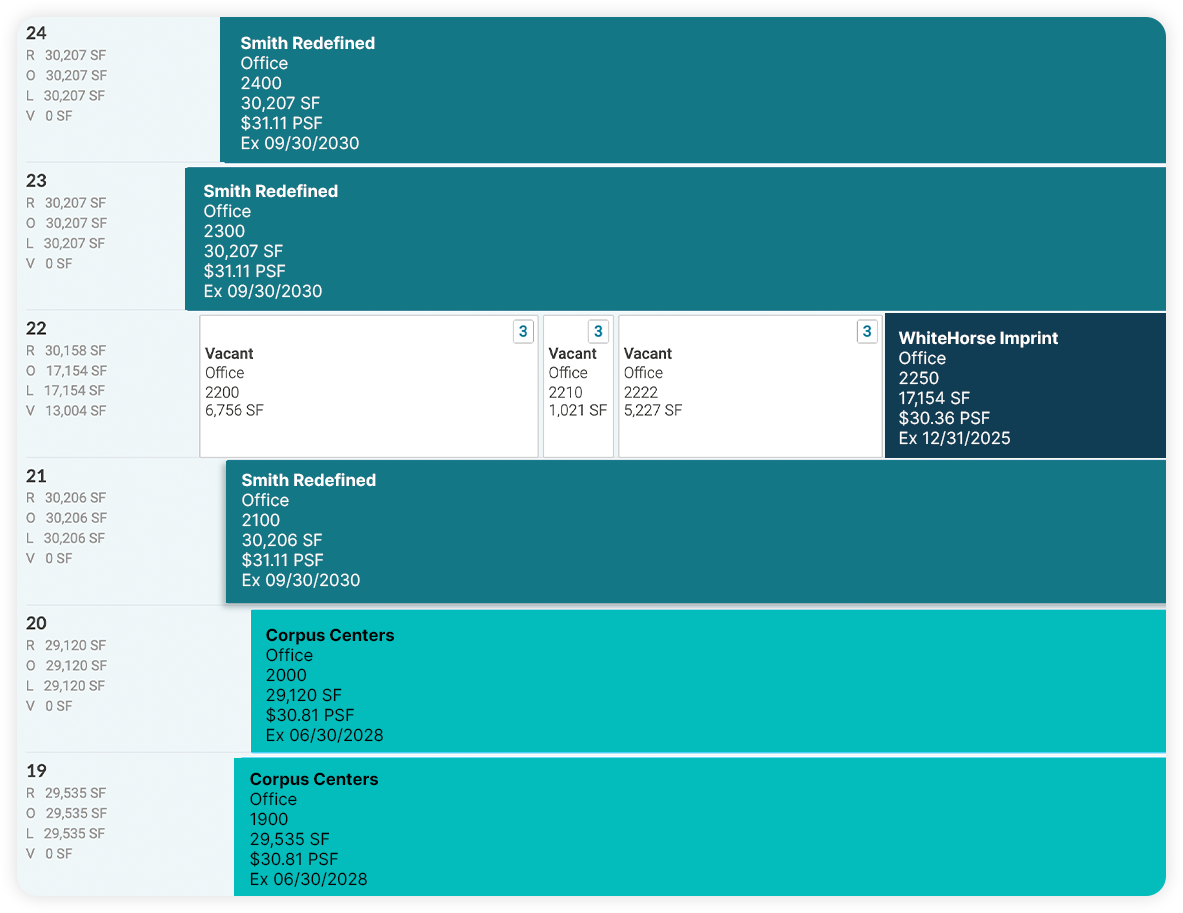Click the deal count badge on vacant suite 2200
Screen dimensions: 1183x913
pos(523,331)
